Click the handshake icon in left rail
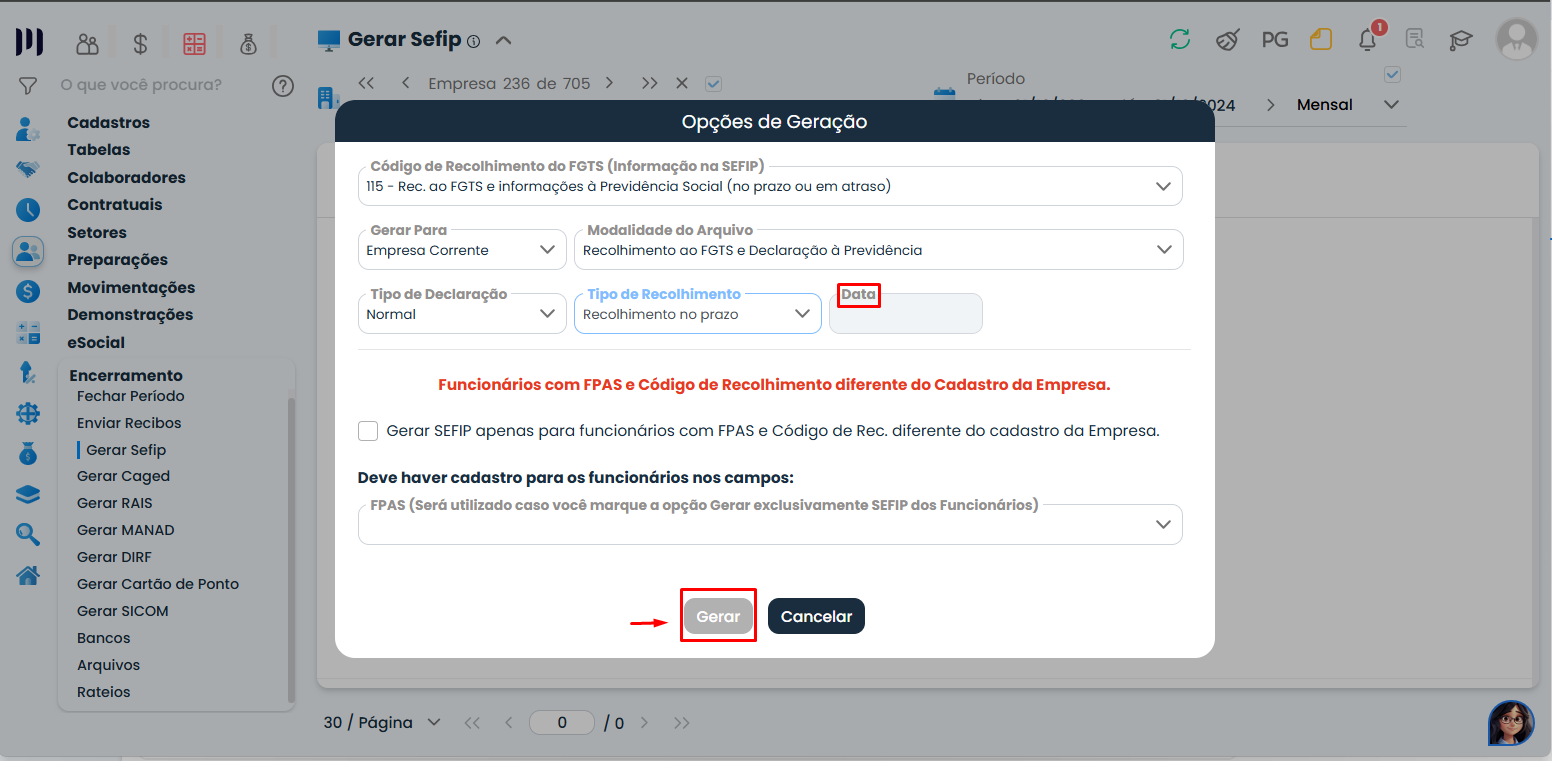Screen dimensions: 1552x761 [28, 169]
